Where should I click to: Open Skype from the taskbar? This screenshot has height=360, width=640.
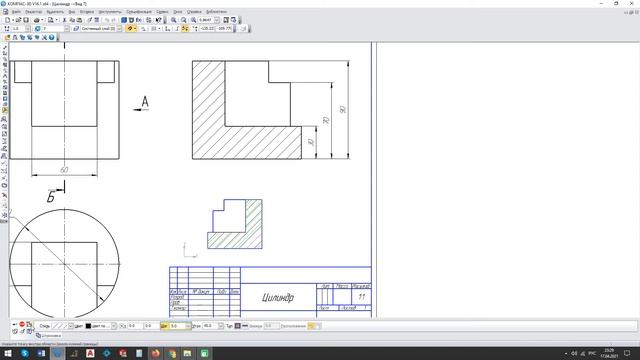[24, 353]
